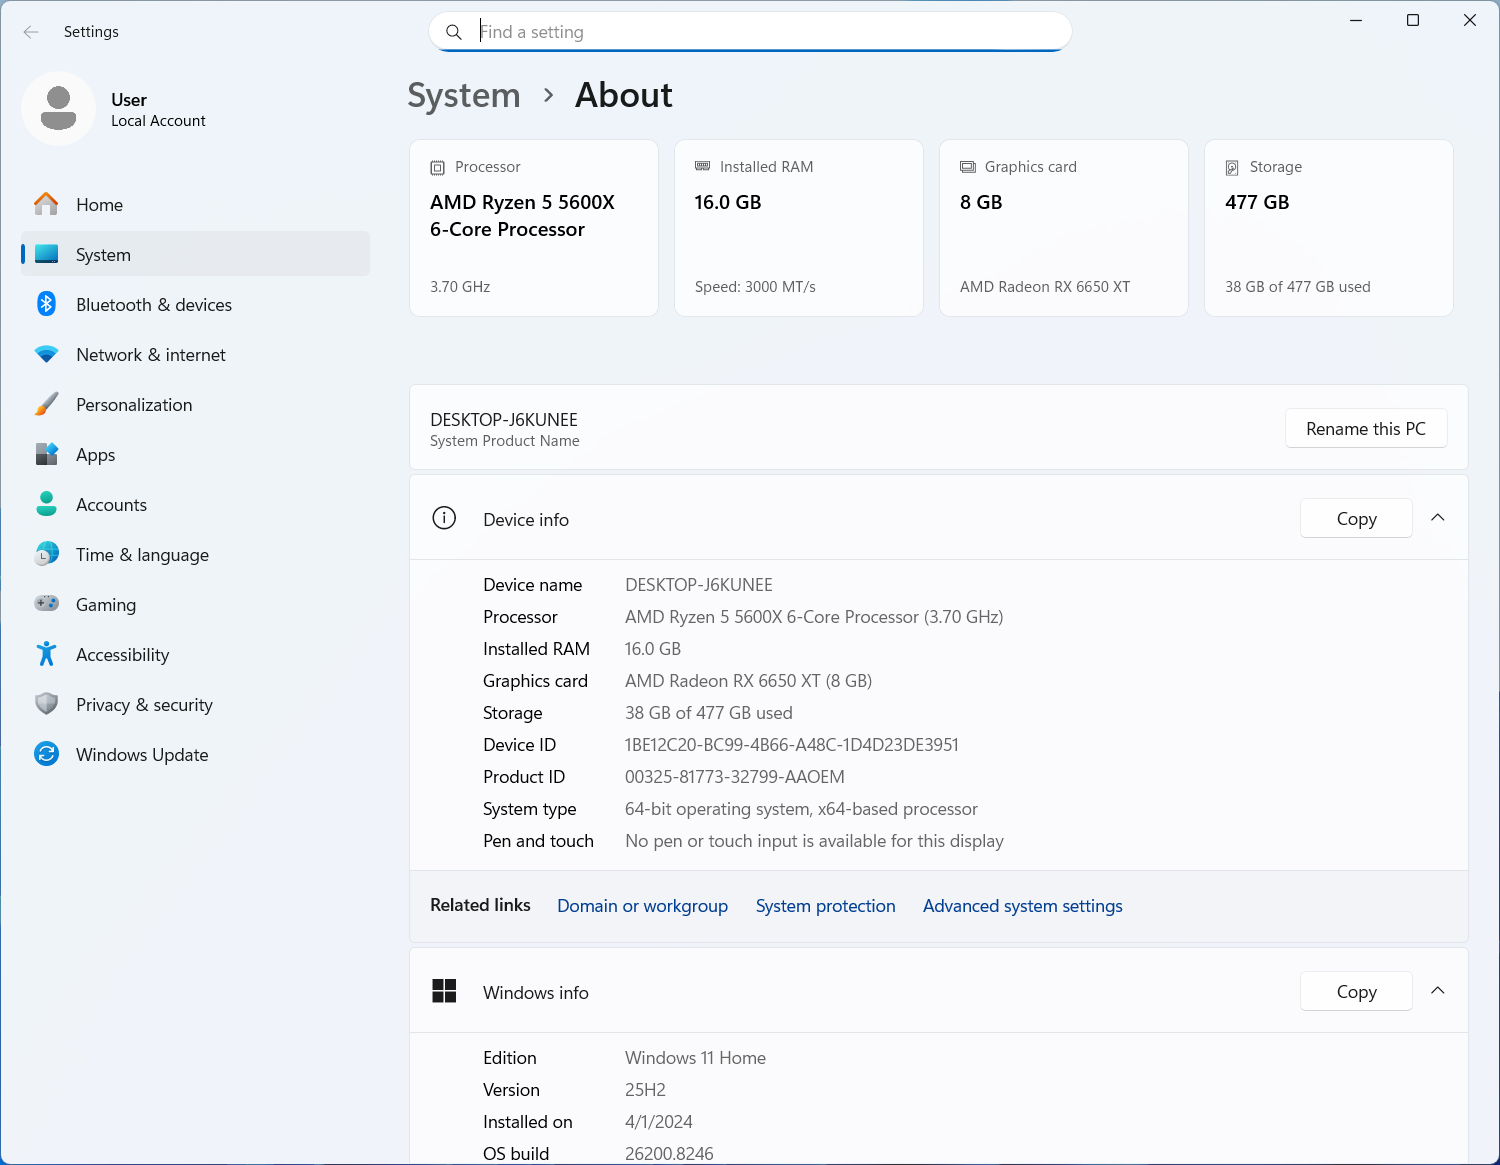1500x1165 pixels.
Task: Click the Windows Update refresh icon
Action: pyautogui.click(x=46, y=754)
